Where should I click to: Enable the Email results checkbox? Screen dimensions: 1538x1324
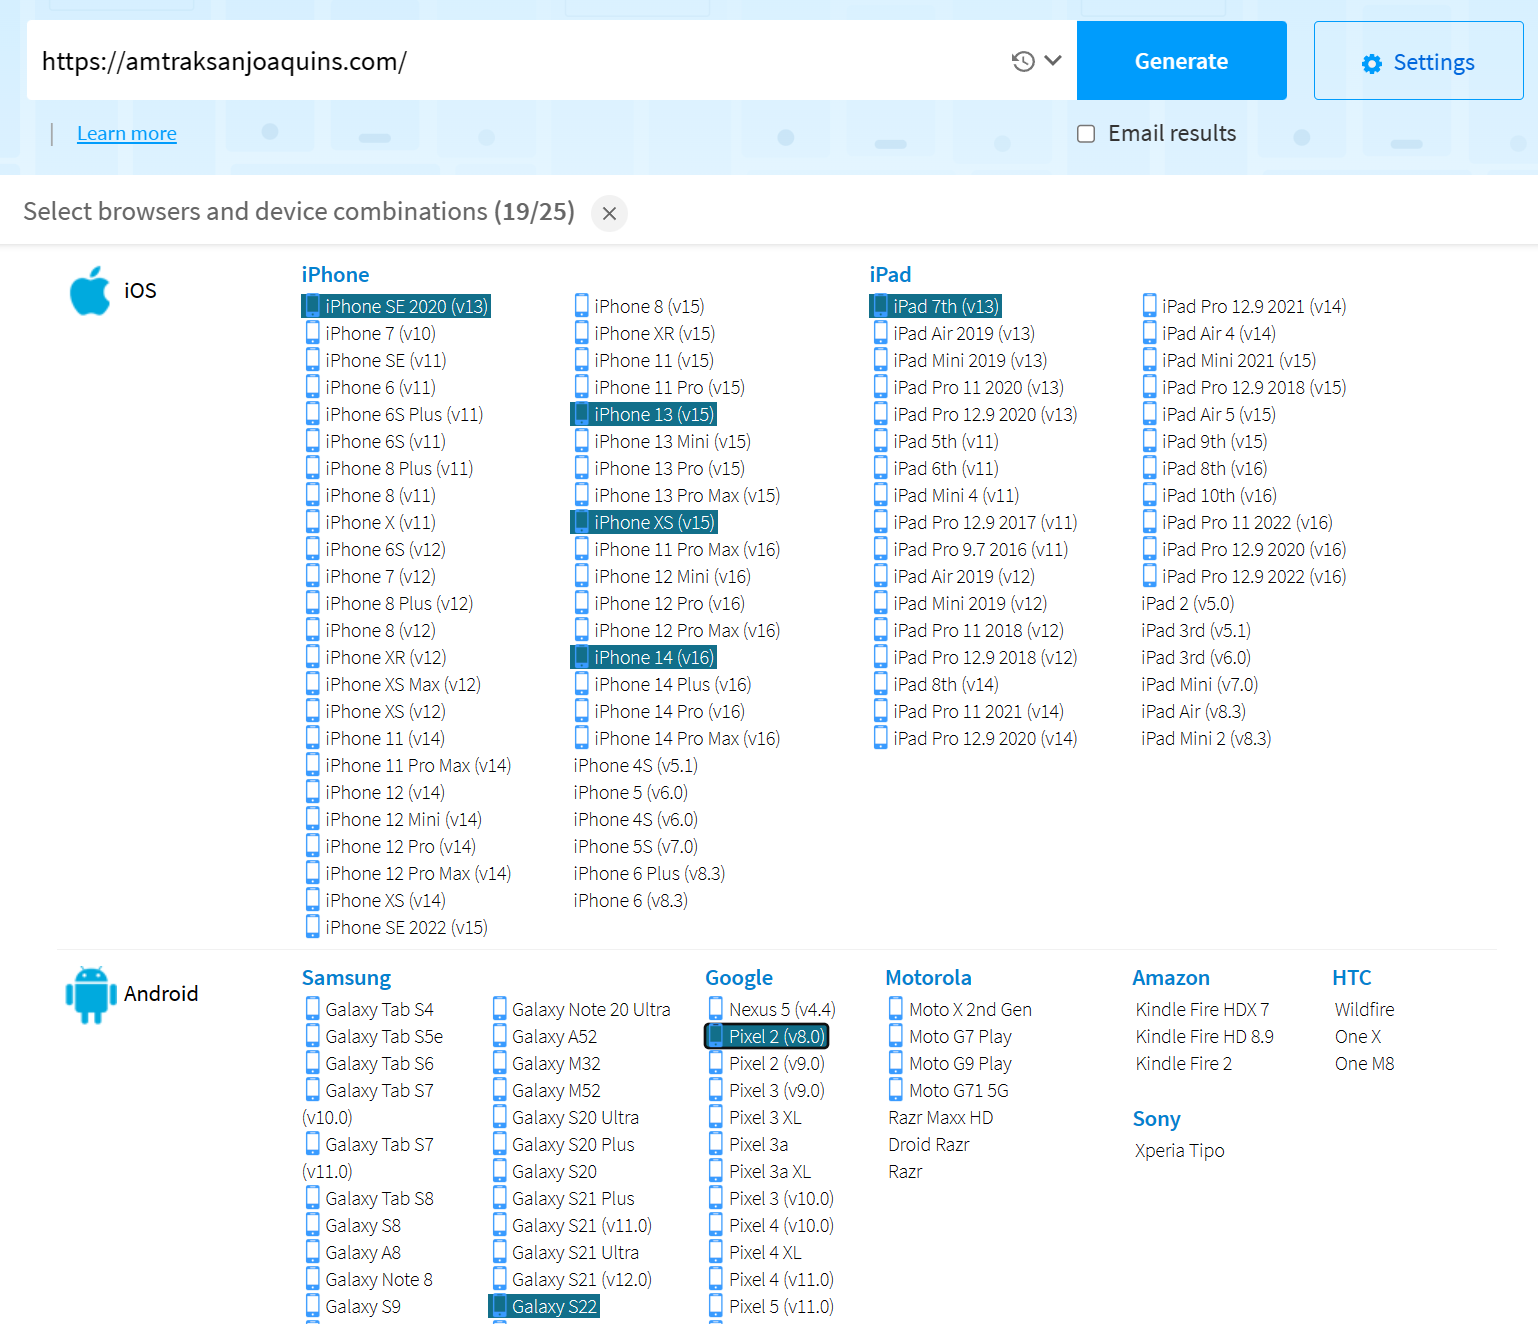[x=1086, y=133]
